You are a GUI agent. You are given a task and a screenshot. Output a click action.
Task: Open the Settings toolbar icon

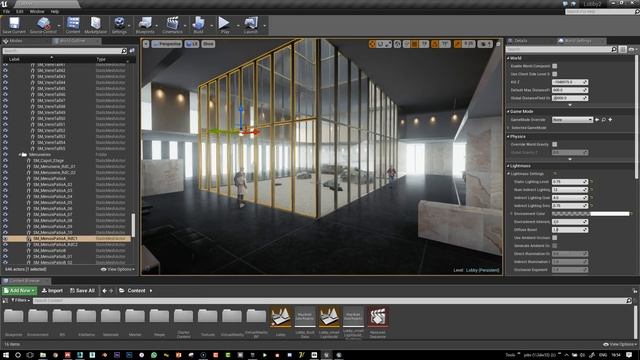(119, 24)
